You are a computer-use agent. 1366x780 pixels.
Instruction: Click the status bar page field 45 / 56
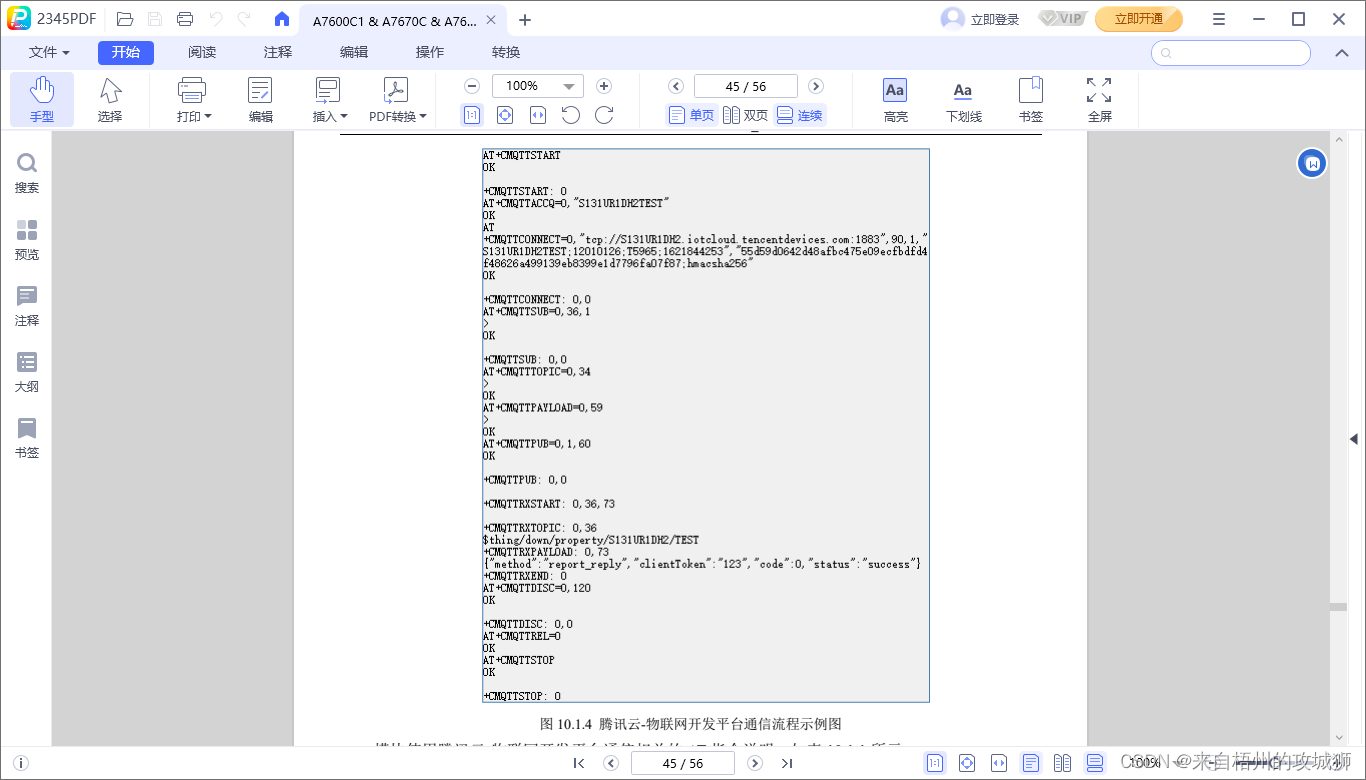click(683, 763)
